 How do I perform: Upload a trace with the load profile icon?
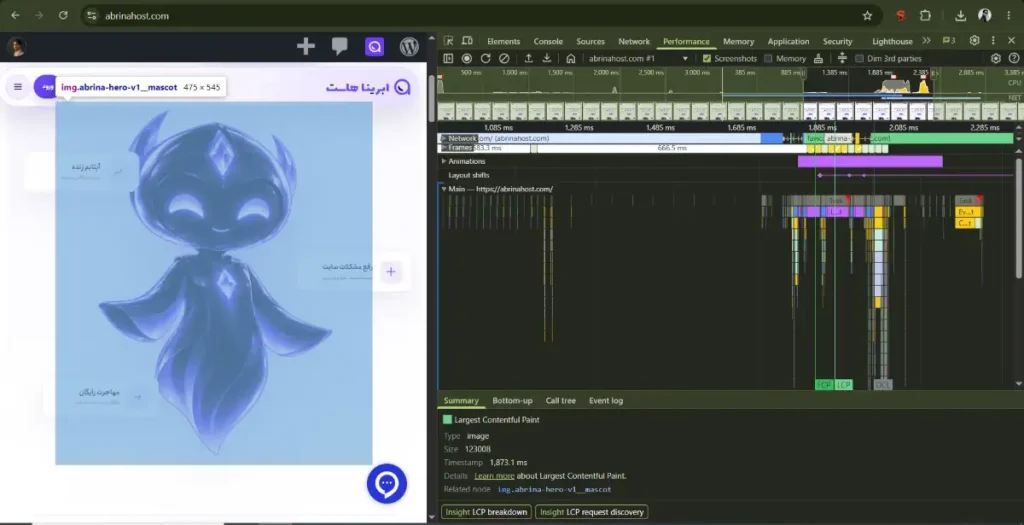click(528, 58)
